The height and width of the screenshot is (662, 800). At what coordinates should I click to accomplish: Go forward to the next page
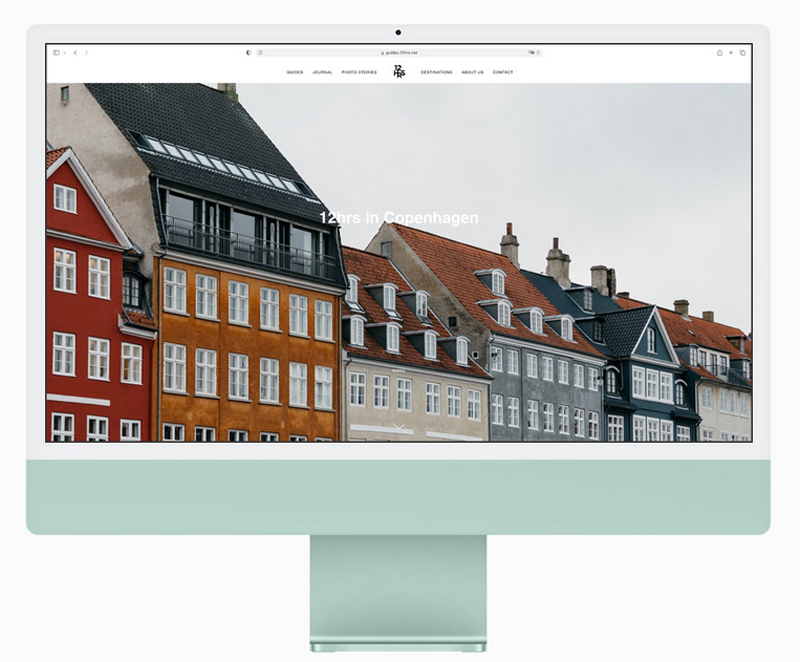(x=86, y=52)
